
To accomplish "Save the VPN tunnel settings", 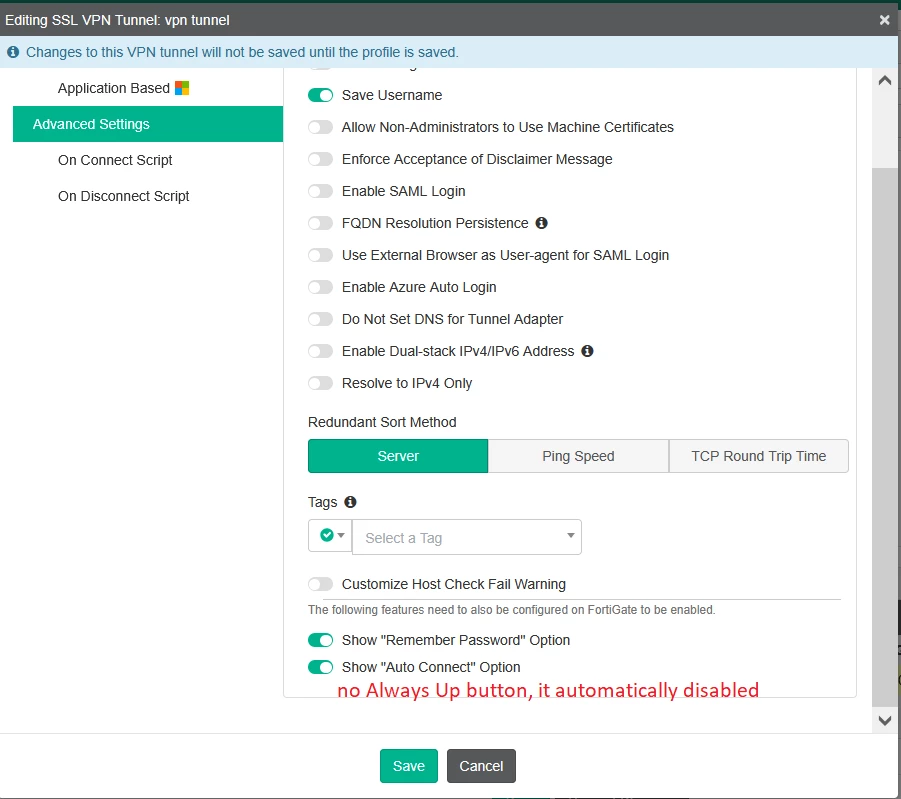I will pos(409,766).
